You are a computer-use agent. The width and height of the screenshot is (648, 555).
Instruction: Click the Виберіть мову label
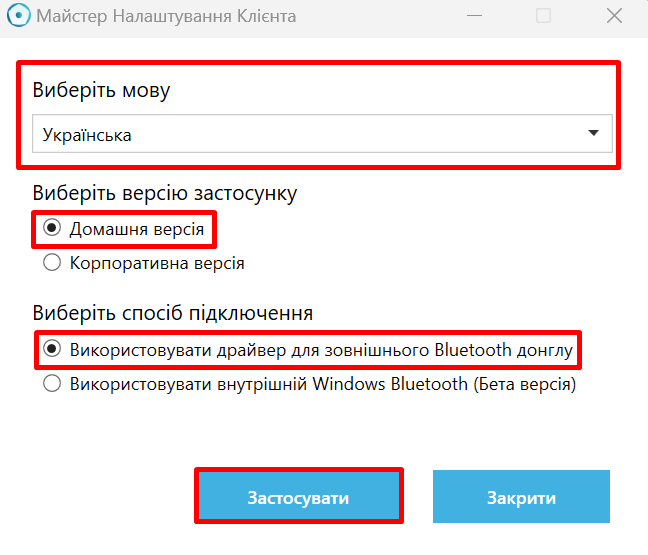coord(101,91)
